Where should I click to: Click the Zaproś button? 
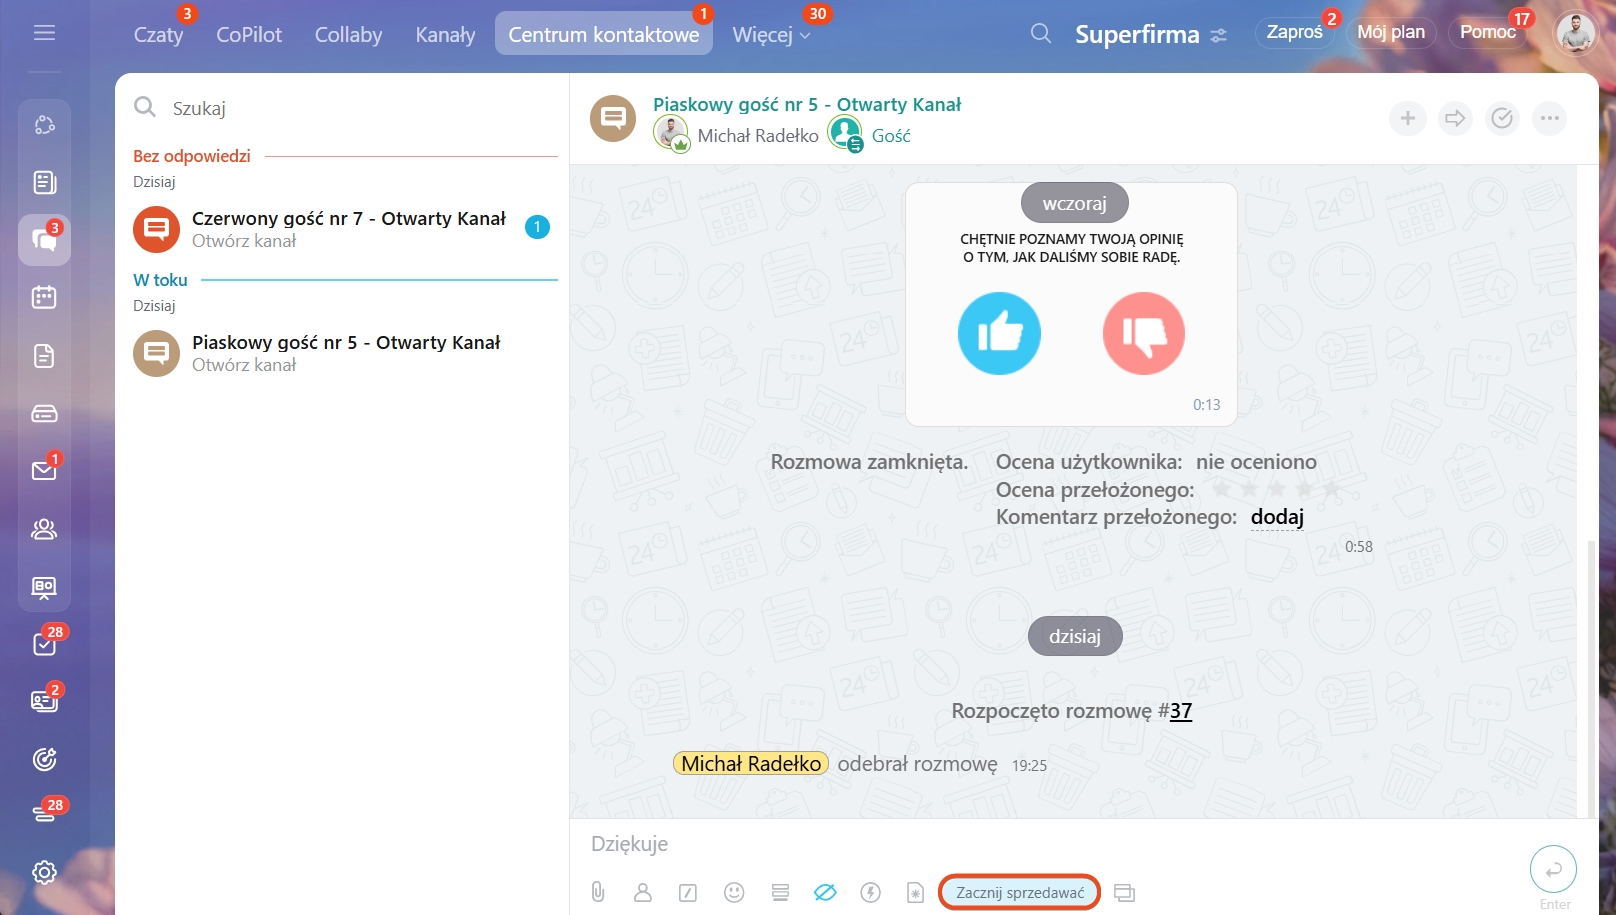(x=1294, y=32)
